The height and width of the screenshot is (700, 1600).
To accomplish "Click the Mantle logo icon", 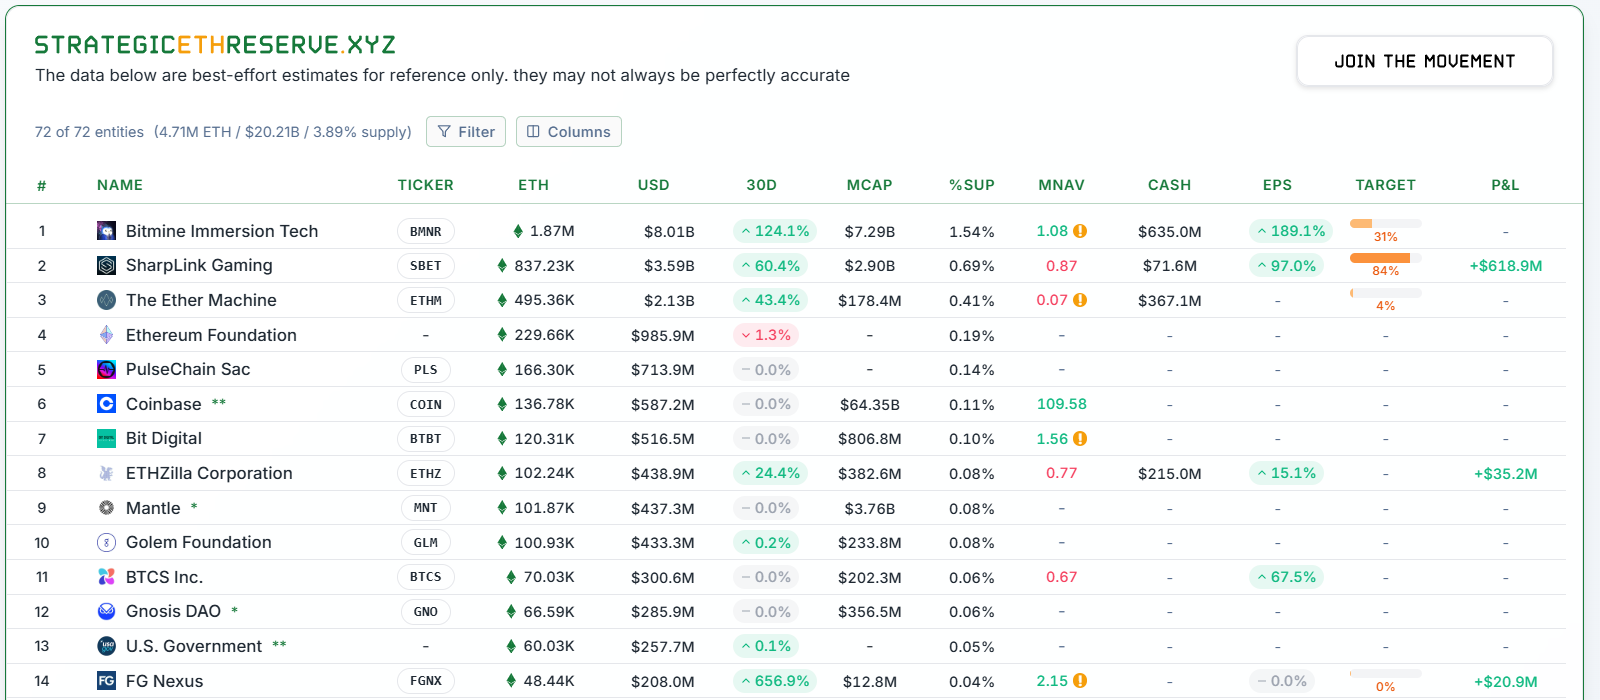I will click(106, 508).
